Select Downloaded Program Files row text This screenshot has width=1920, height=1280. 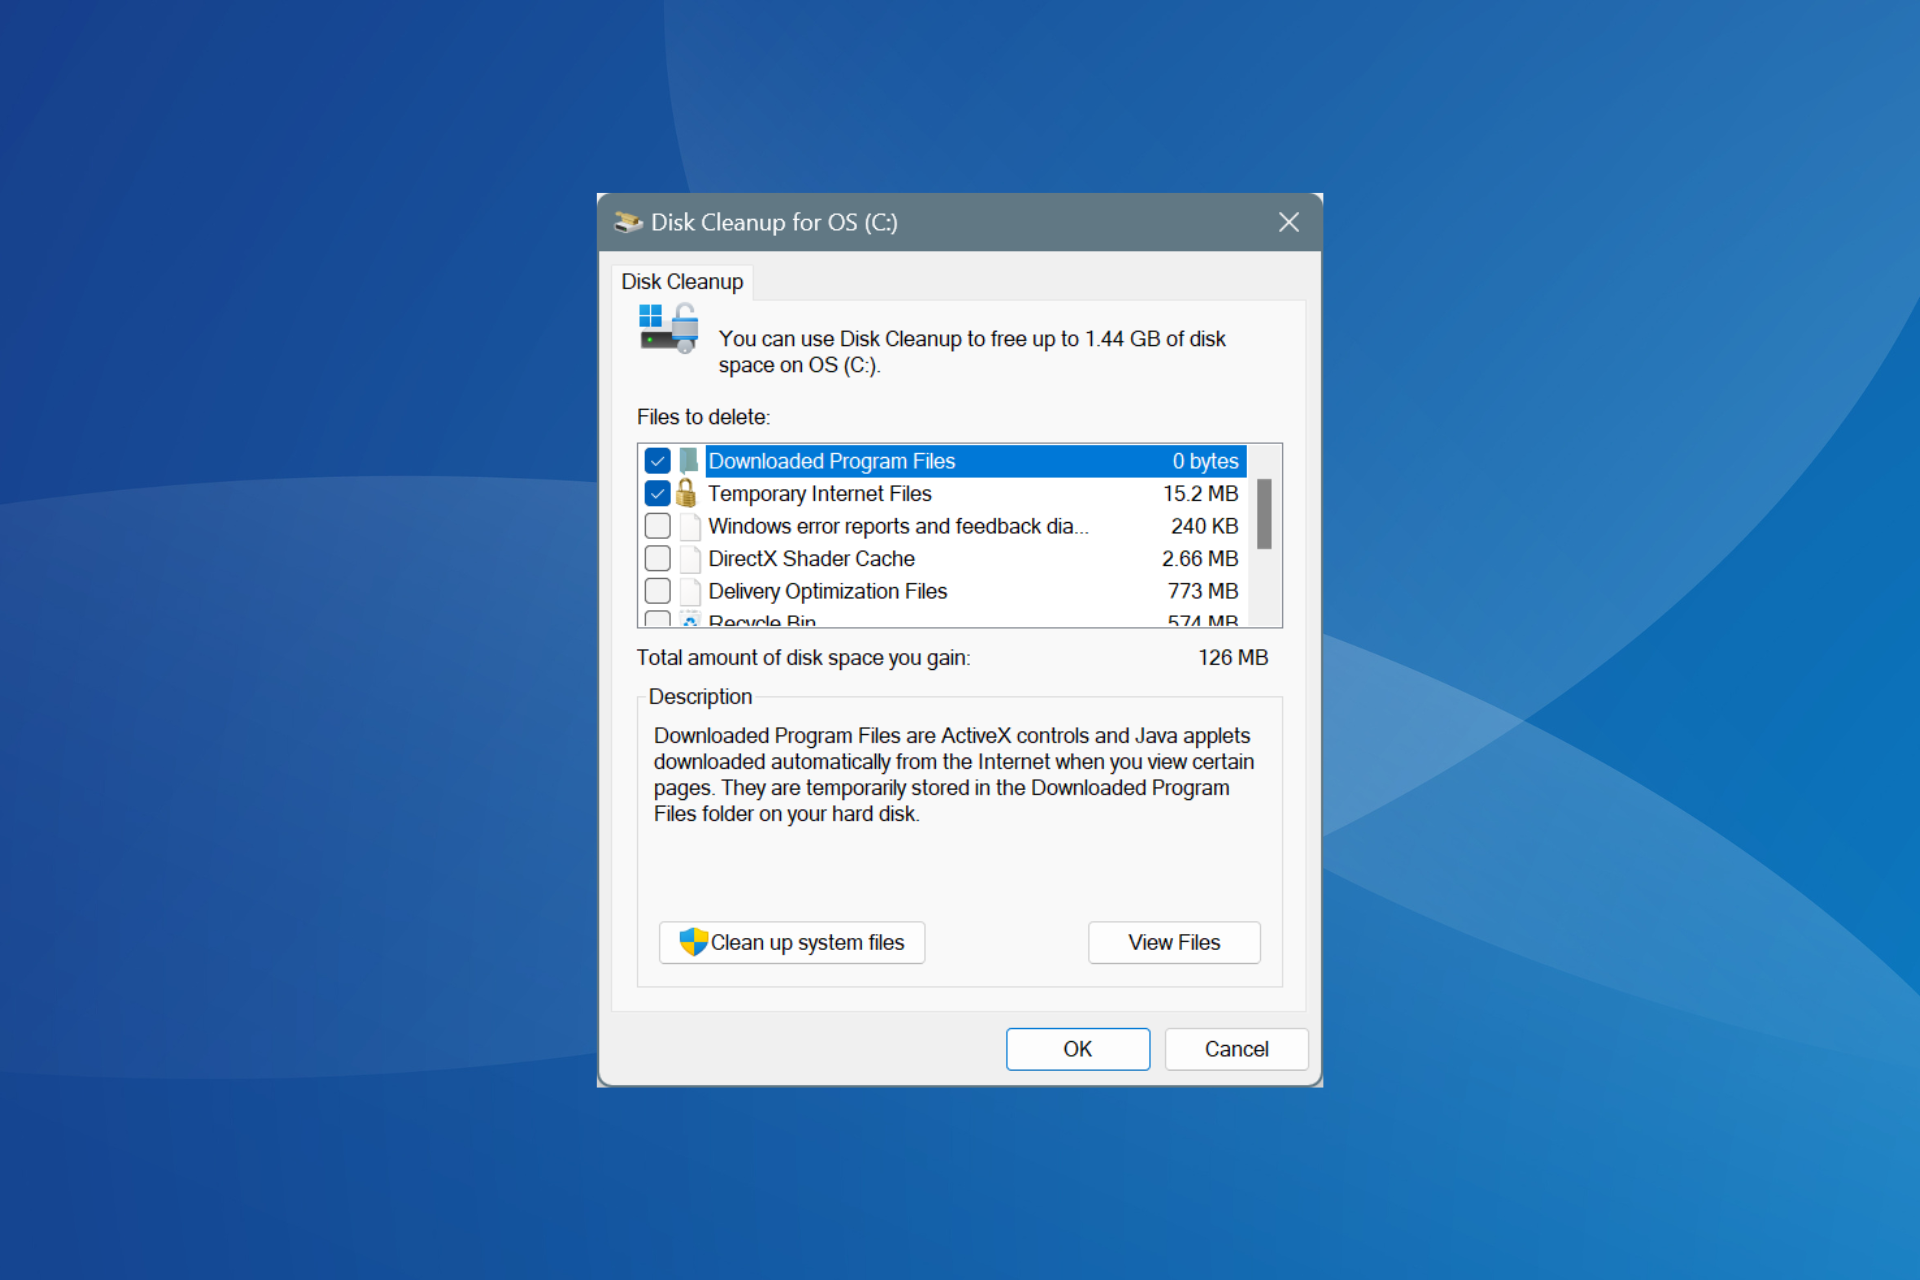pos(832,461)
